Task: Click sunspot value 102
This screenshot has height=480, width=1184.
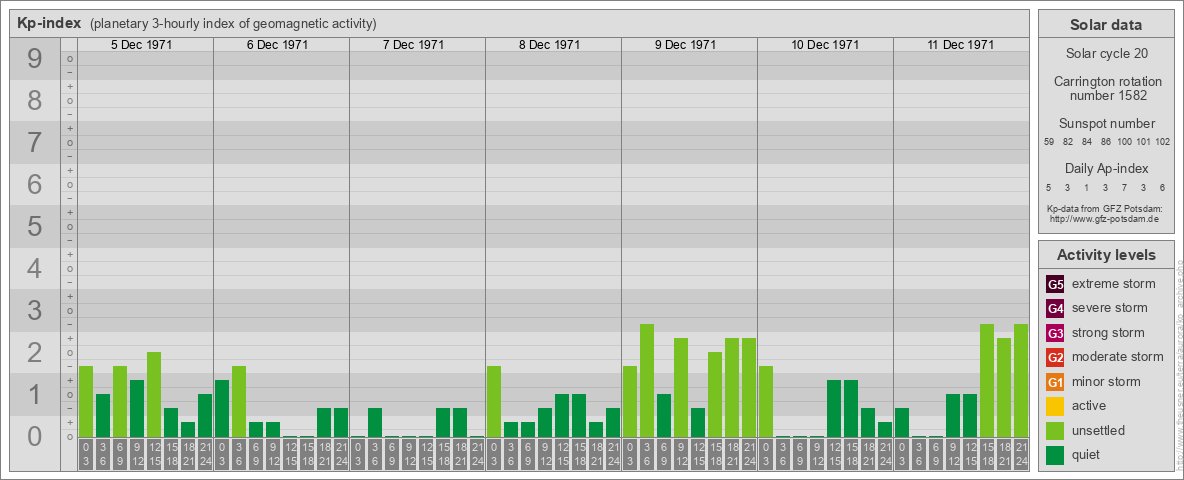Action: tap(1163, 142)
